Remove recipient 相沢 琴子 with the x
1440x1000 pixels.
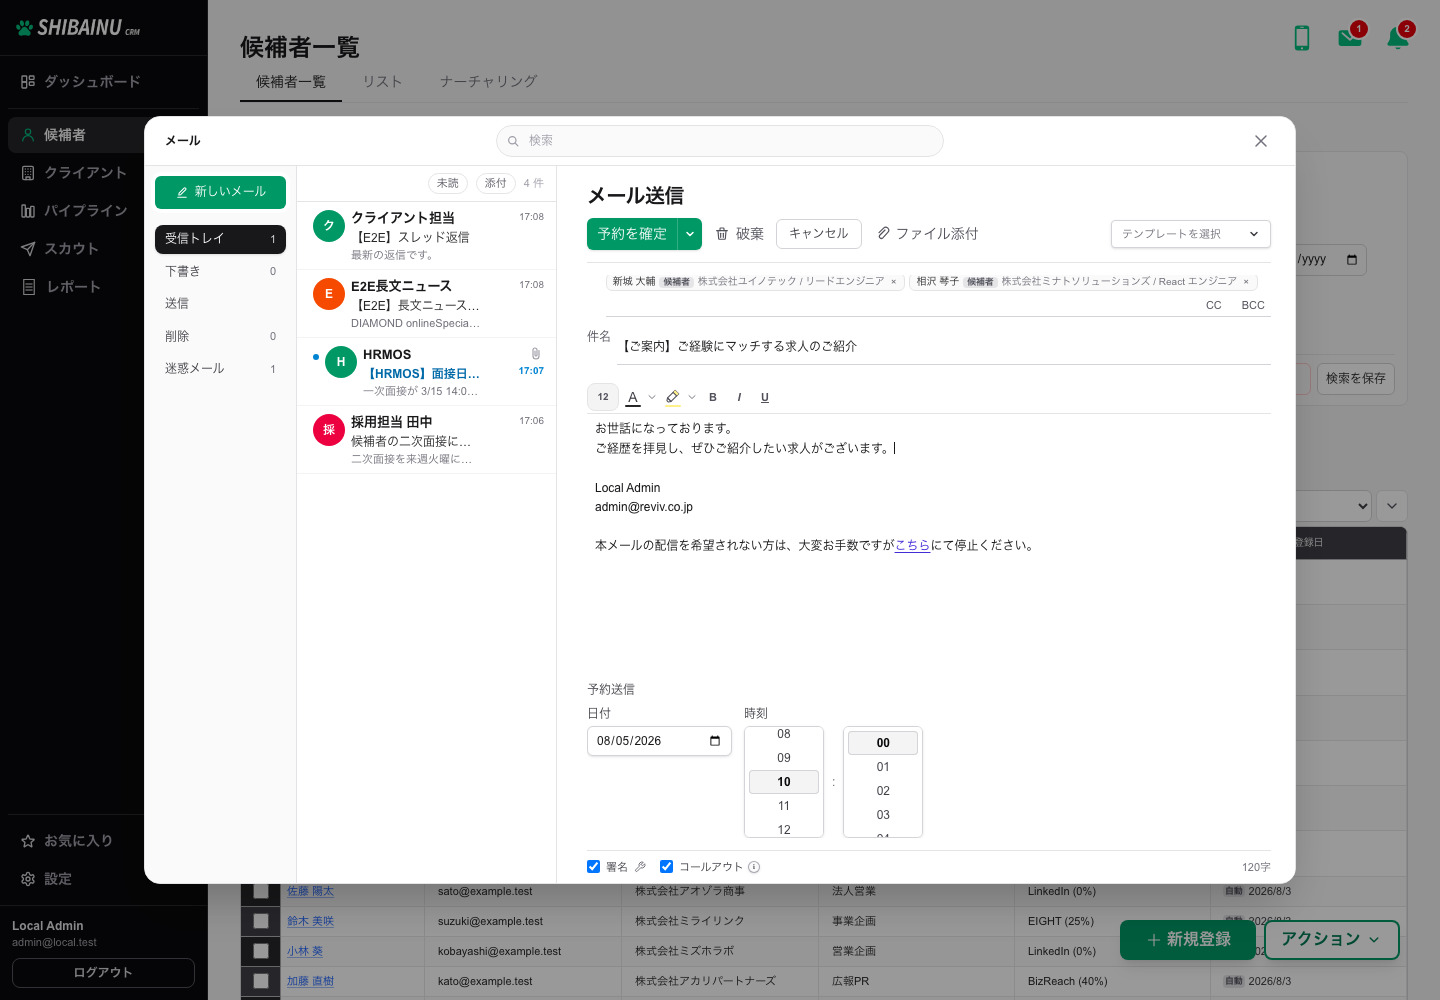click(1246, 282)
